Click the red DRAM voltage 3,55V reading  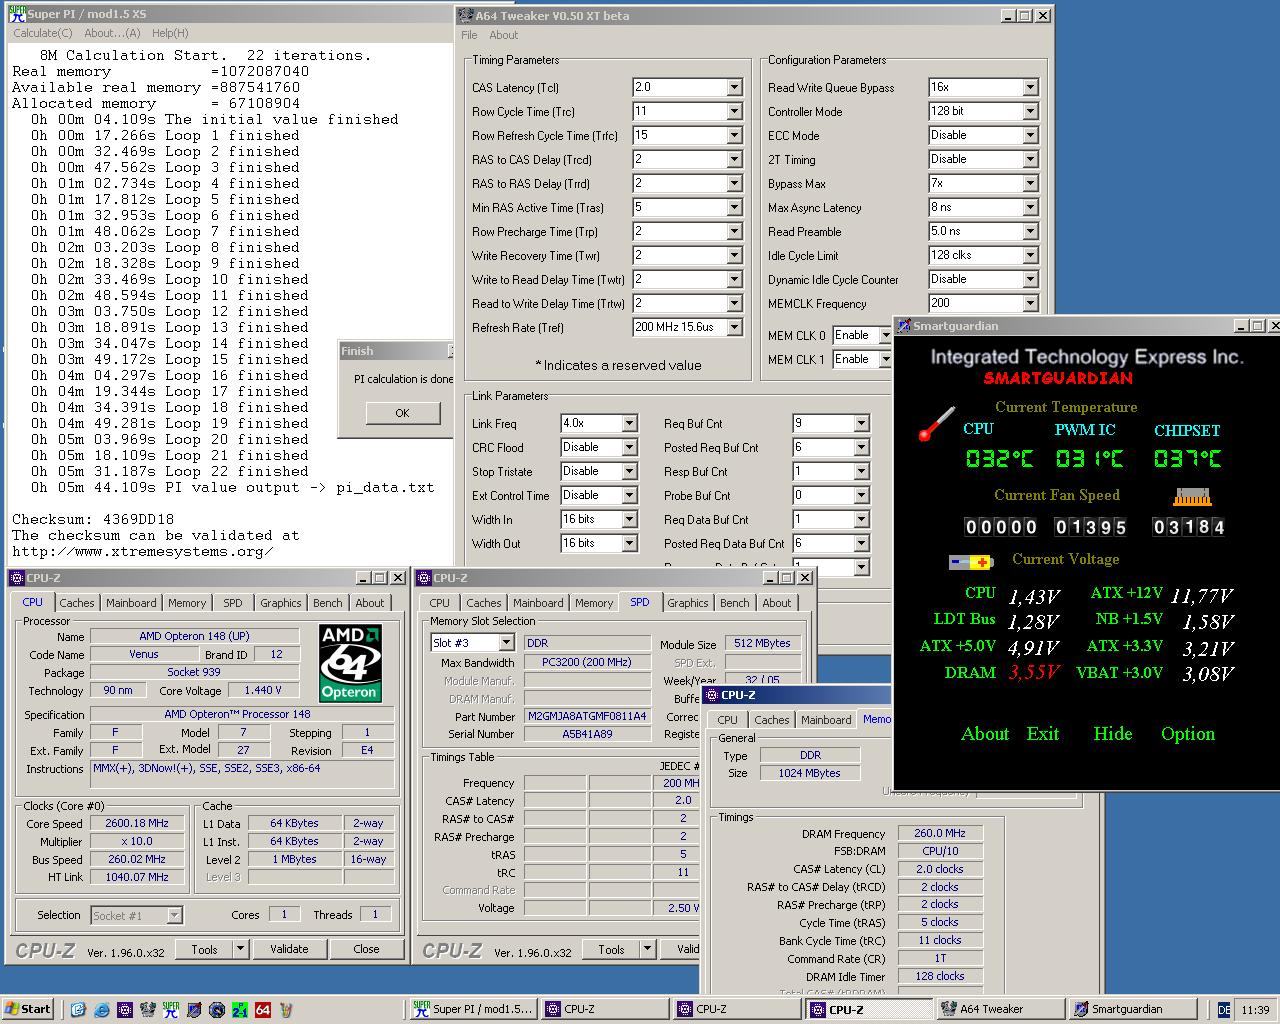point(1034,673)
